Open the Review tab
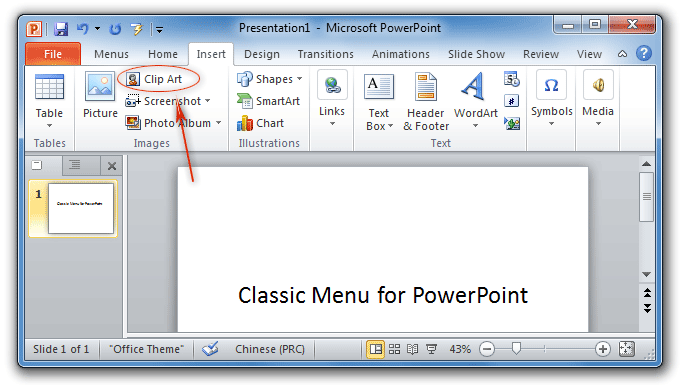Screen dimensions: 689x385 (541, 54)
